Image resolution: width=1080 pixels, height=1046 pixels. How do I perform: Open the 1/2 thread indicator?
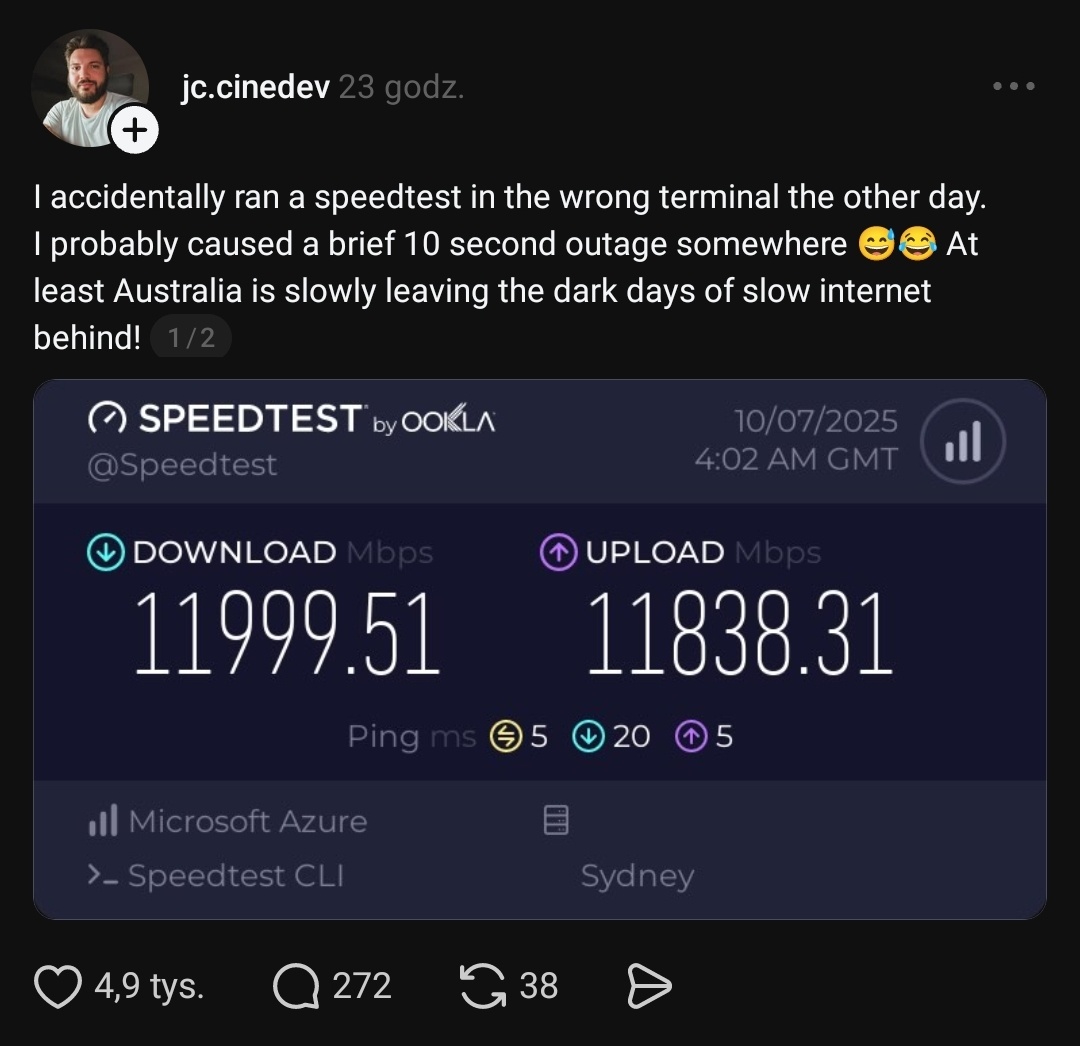(x=190, y=338)
